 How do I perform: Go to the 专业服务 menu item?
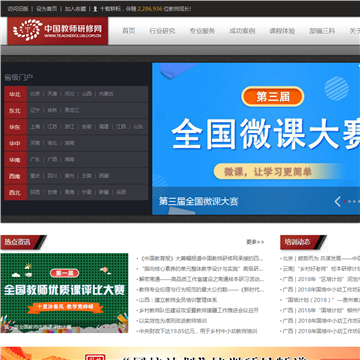coord(202,31)
